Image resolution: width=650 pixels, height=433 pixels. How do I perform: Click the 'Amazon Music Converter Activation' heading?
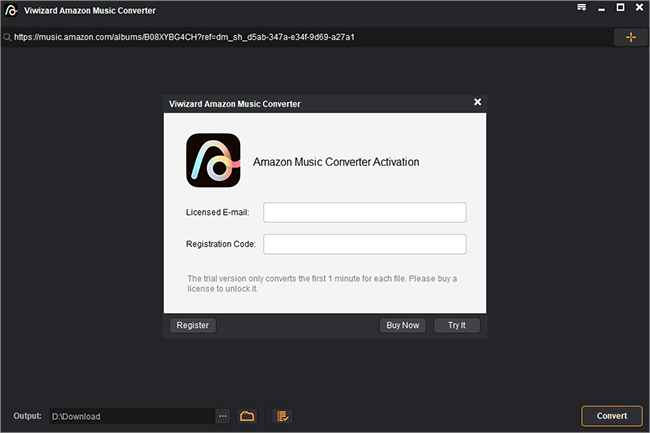[x=336, y=162]
